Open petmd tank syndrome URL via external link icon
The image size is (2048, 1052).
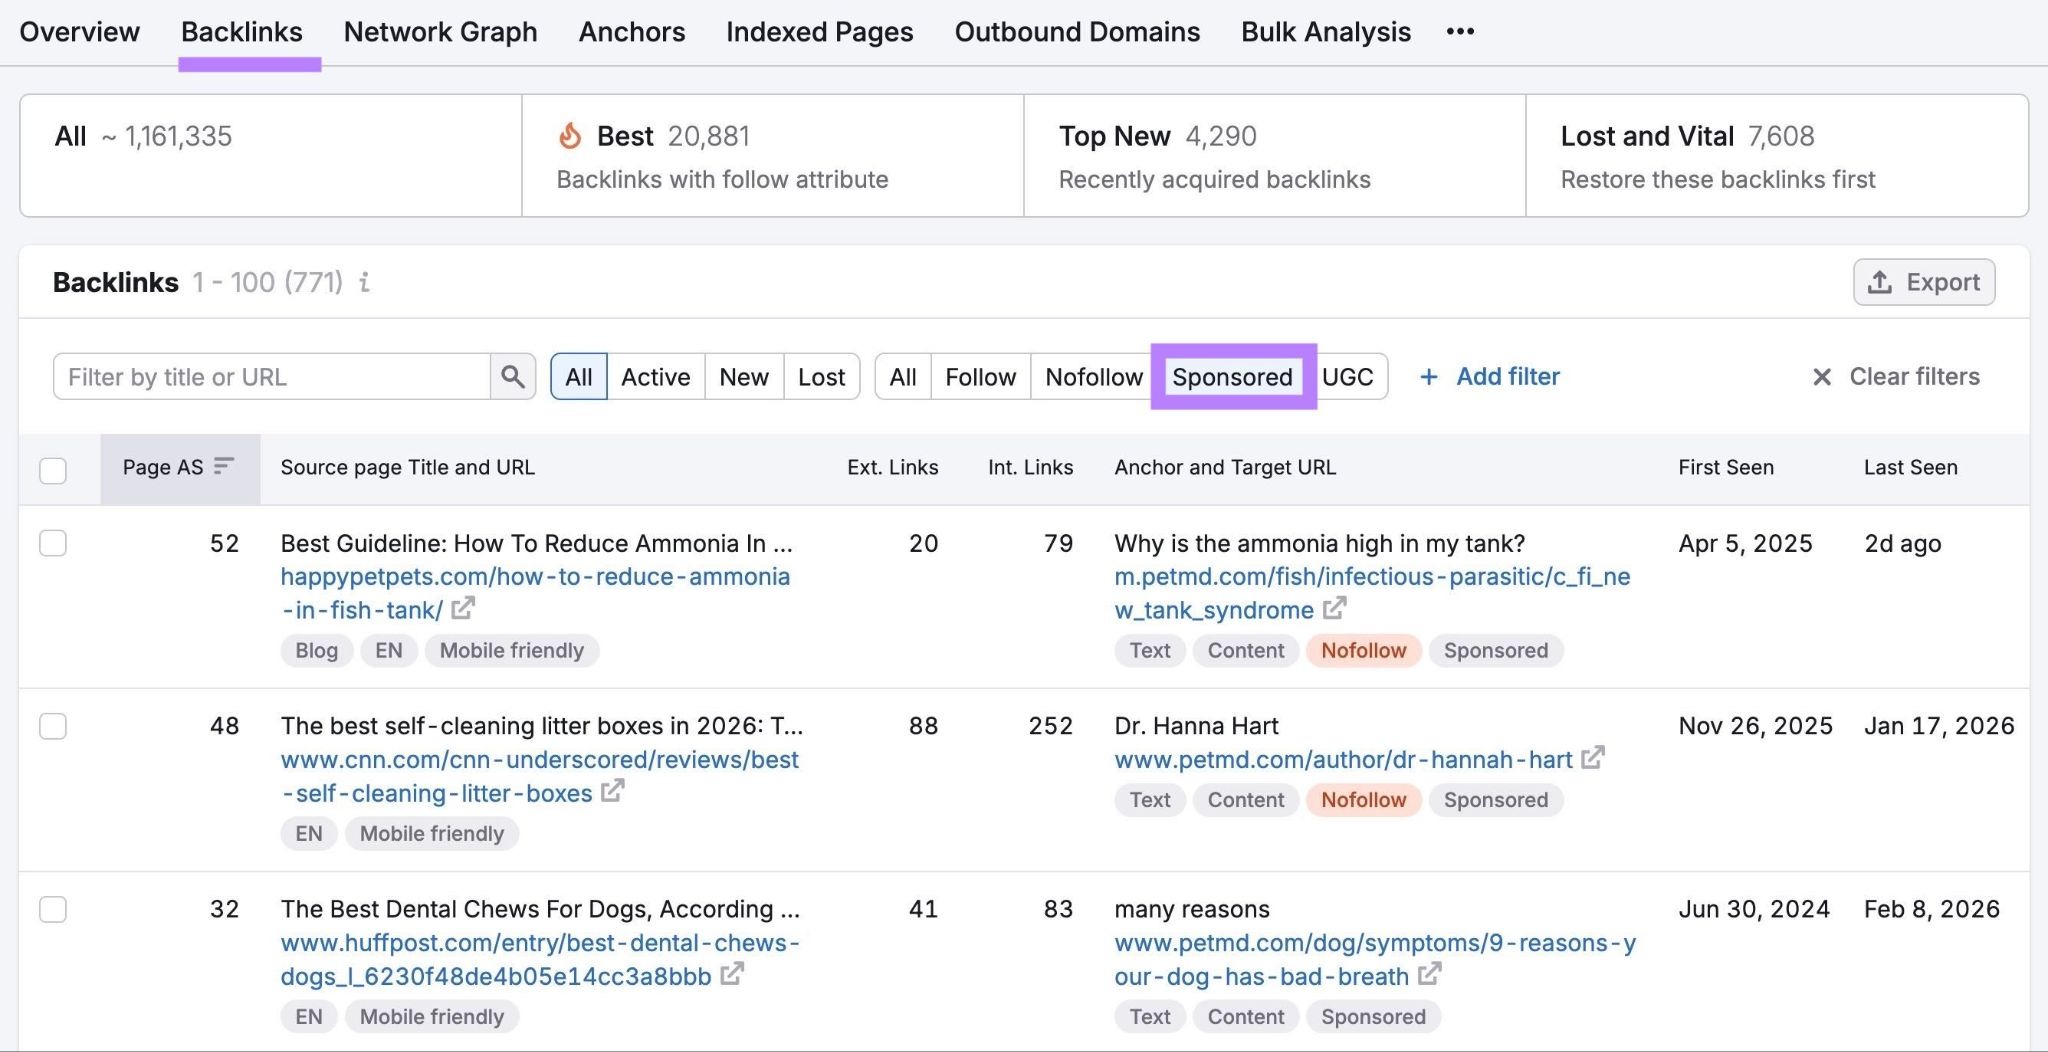pyautogui.click(x=1335, y=609)
